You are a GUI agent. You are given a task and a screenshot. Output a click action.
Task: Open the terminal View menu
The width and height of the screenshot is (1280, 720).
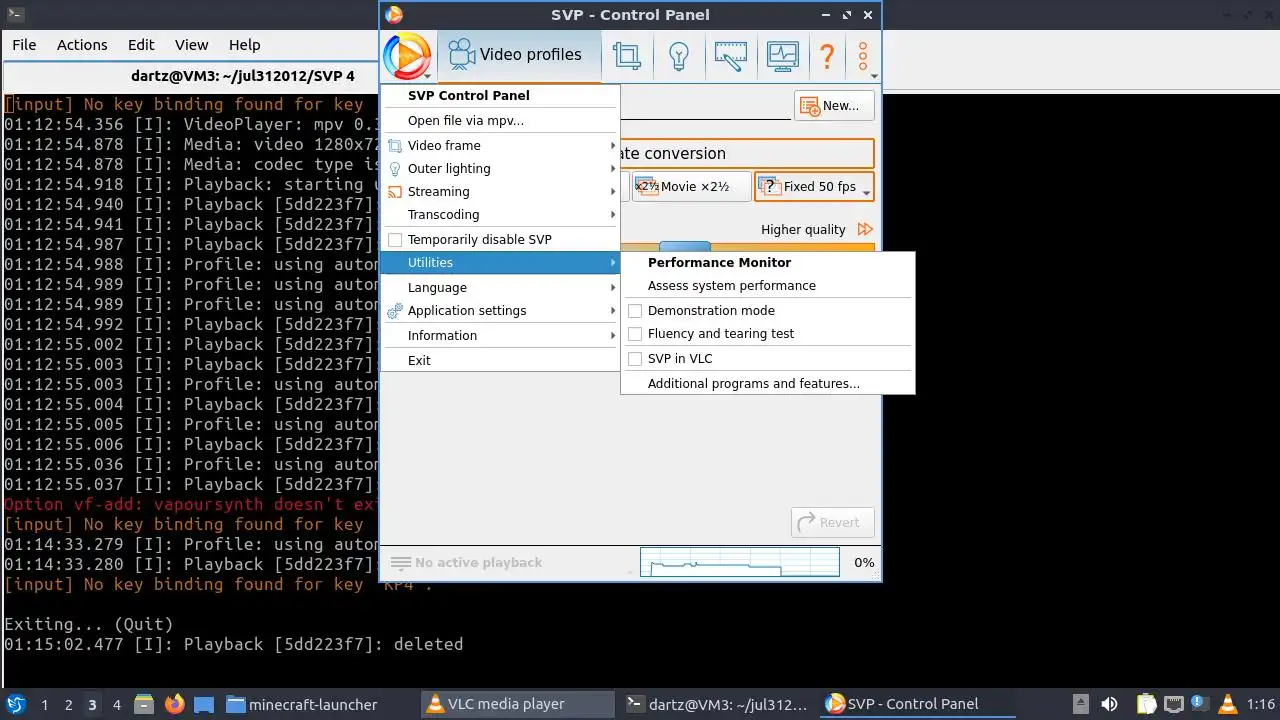[191, 45]
